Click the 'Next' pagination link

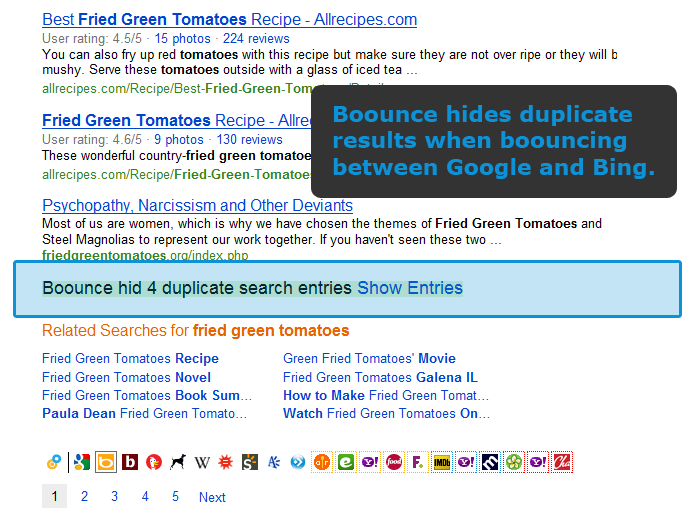pyautogui.click(x=212, y=497)
